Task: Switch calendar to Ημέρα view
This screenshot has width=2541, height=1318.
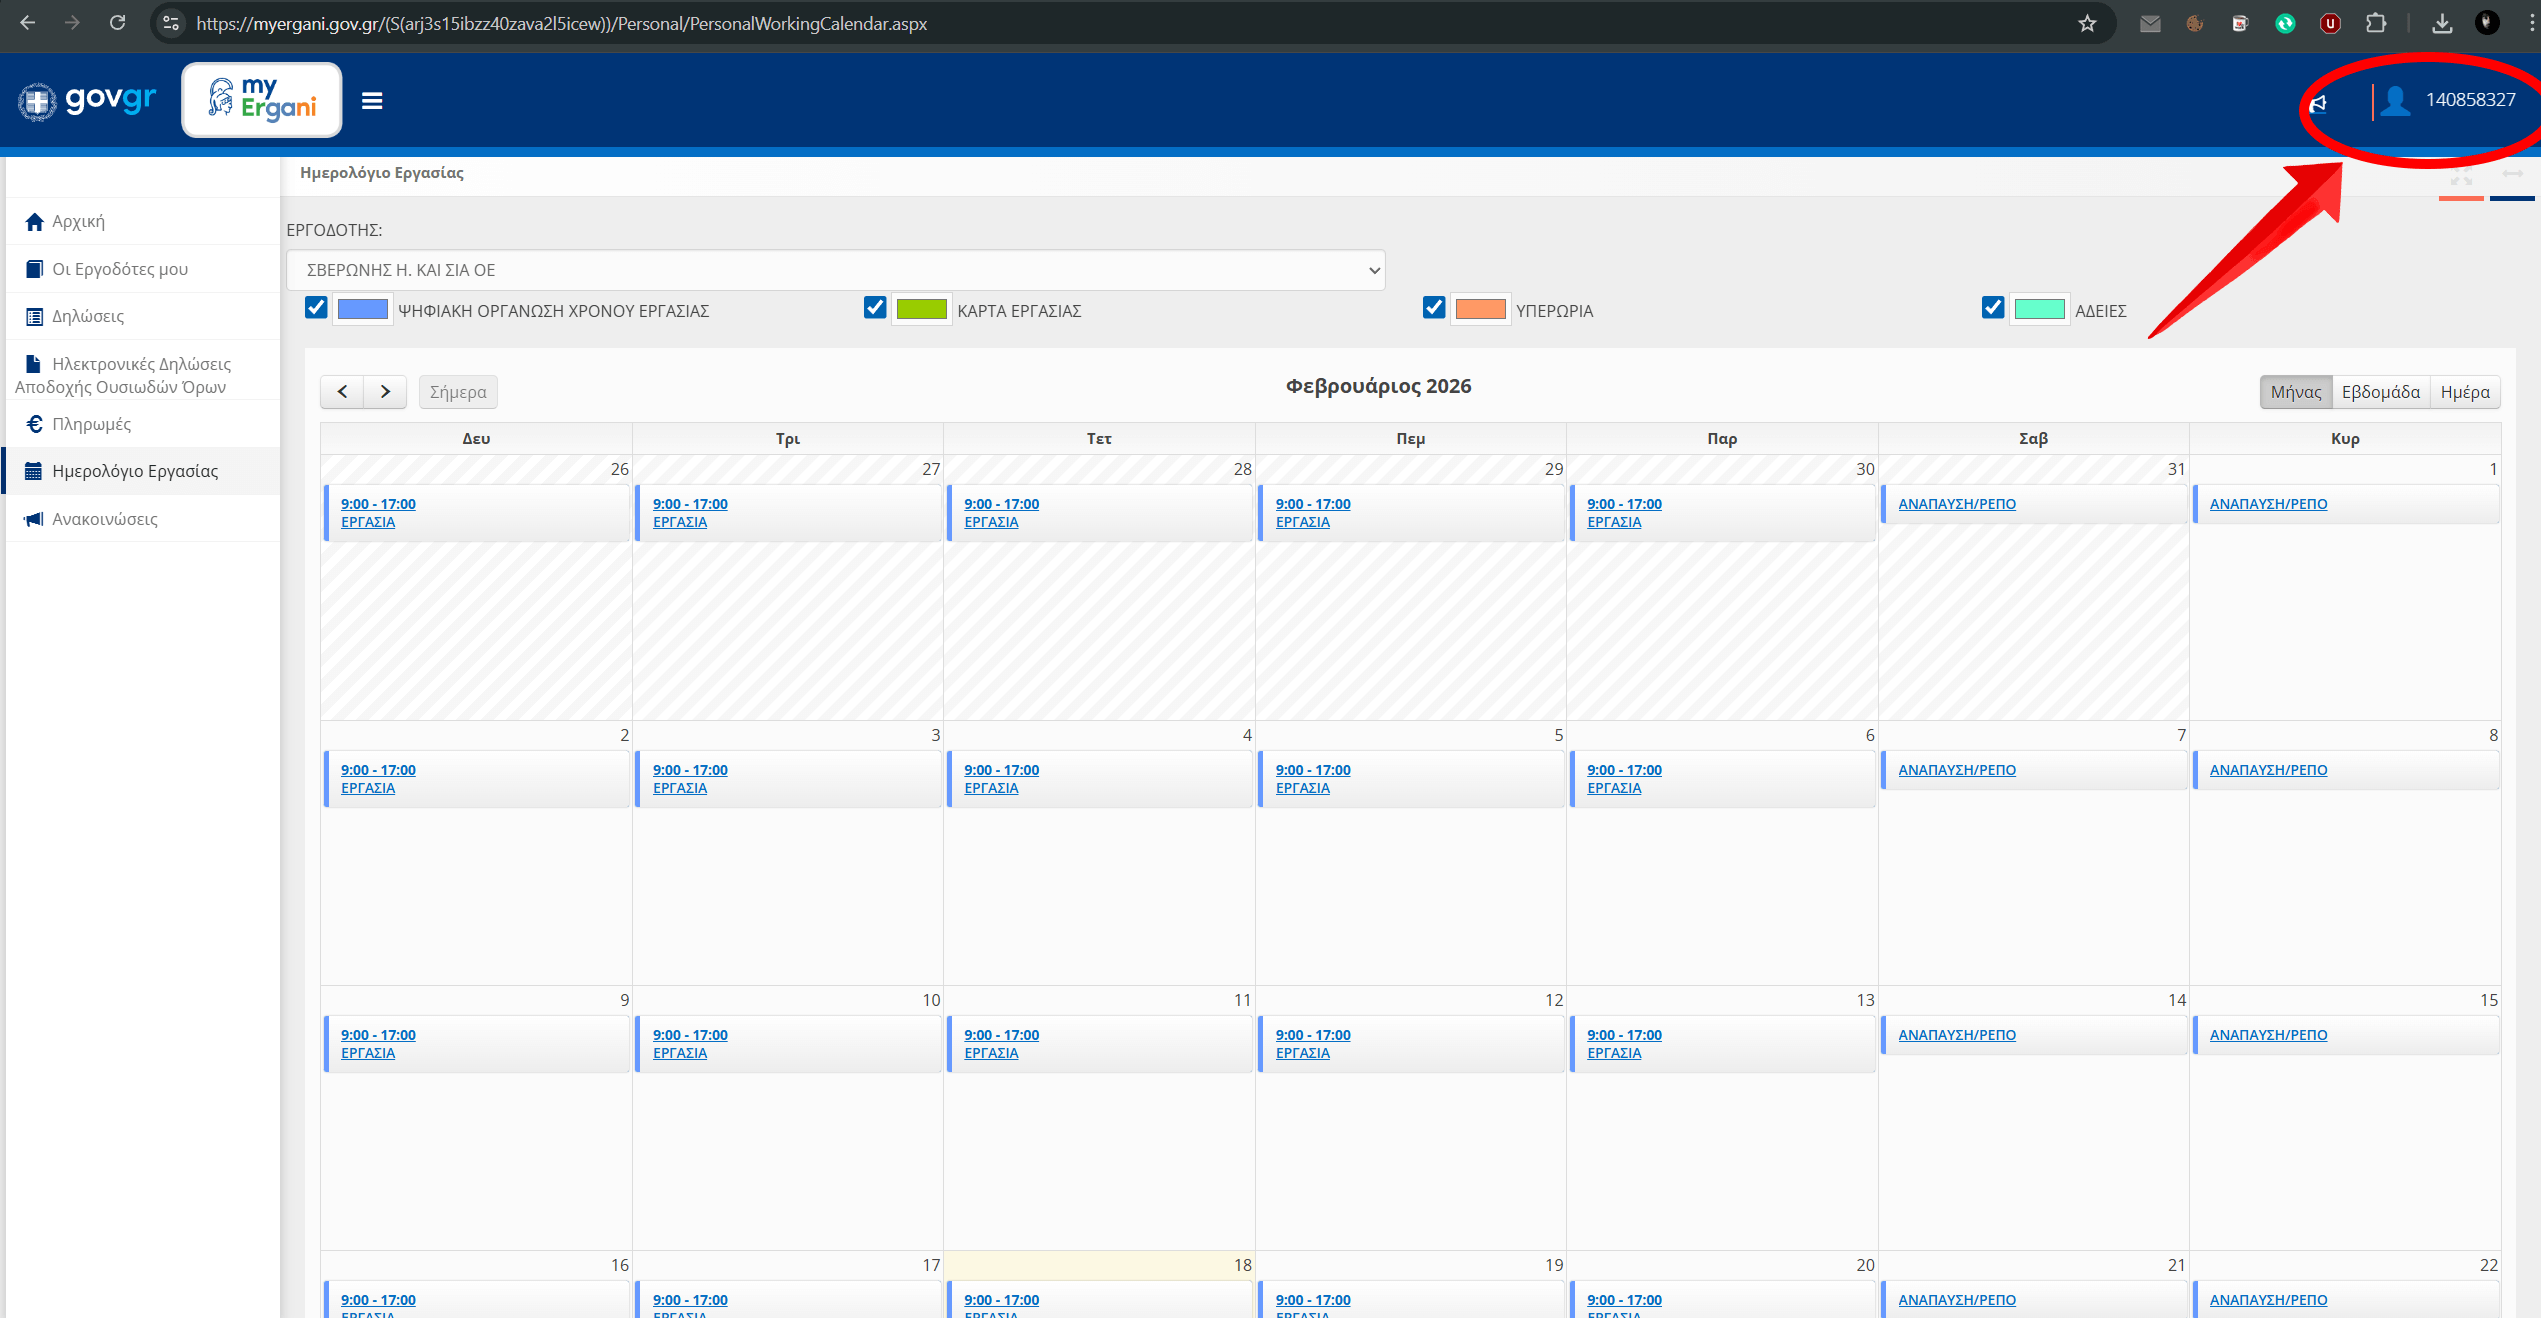Action: click(x=2464, y=392)
